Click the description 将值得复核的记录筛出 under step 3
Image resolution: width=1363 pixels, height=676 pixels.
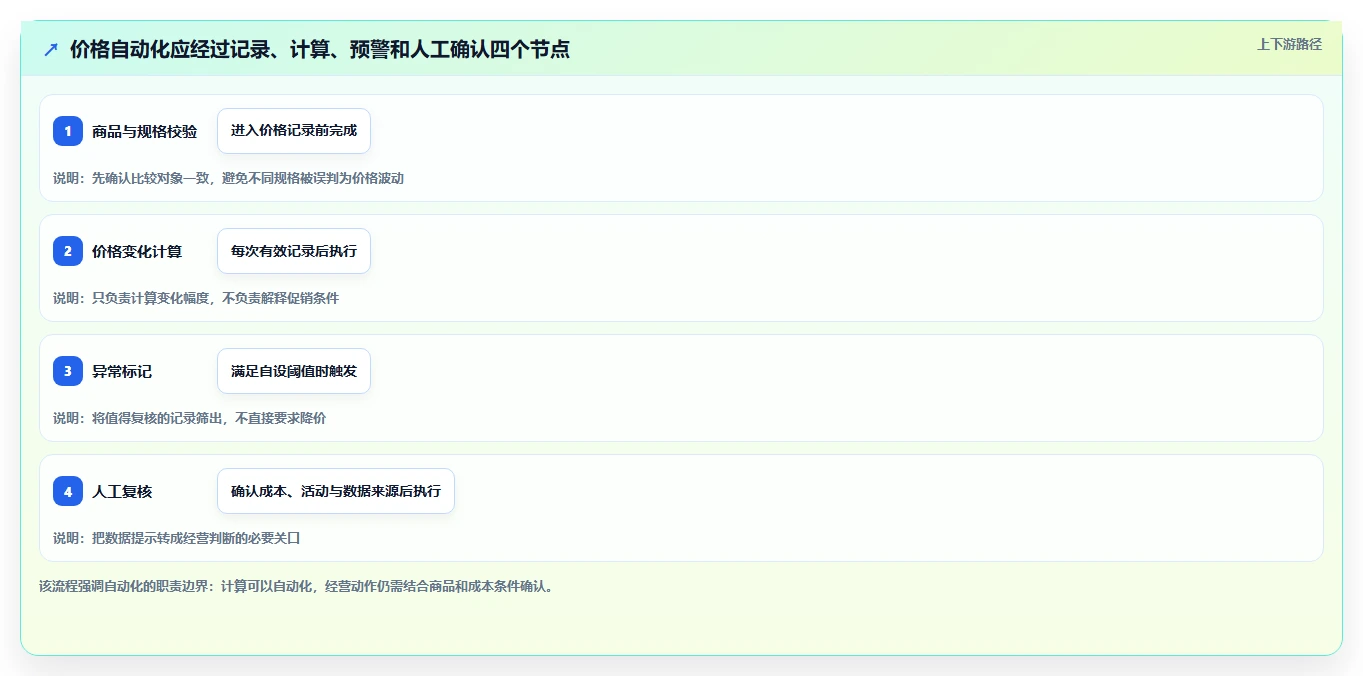point(189,418)
